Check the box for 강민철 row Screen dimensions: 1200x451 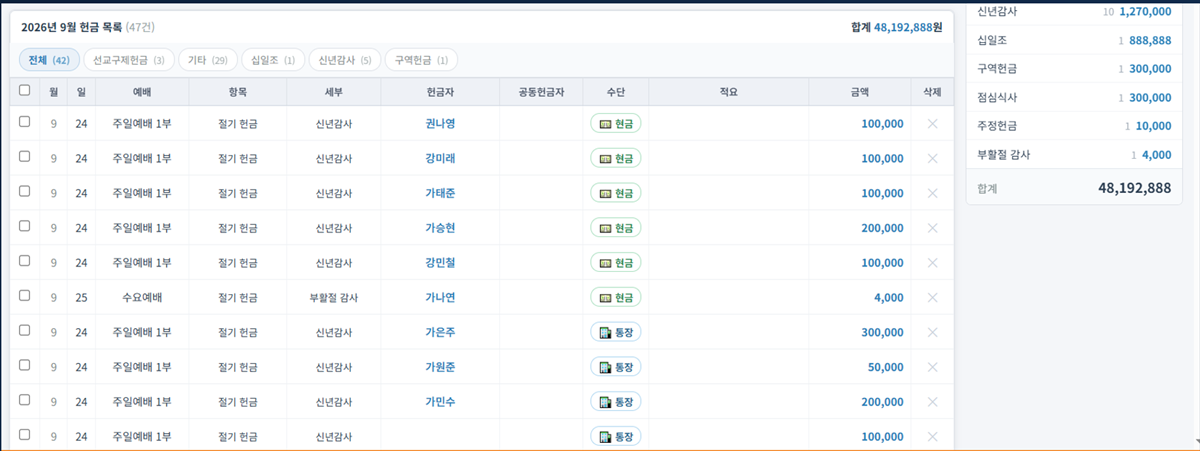click(x=25, y=261)
